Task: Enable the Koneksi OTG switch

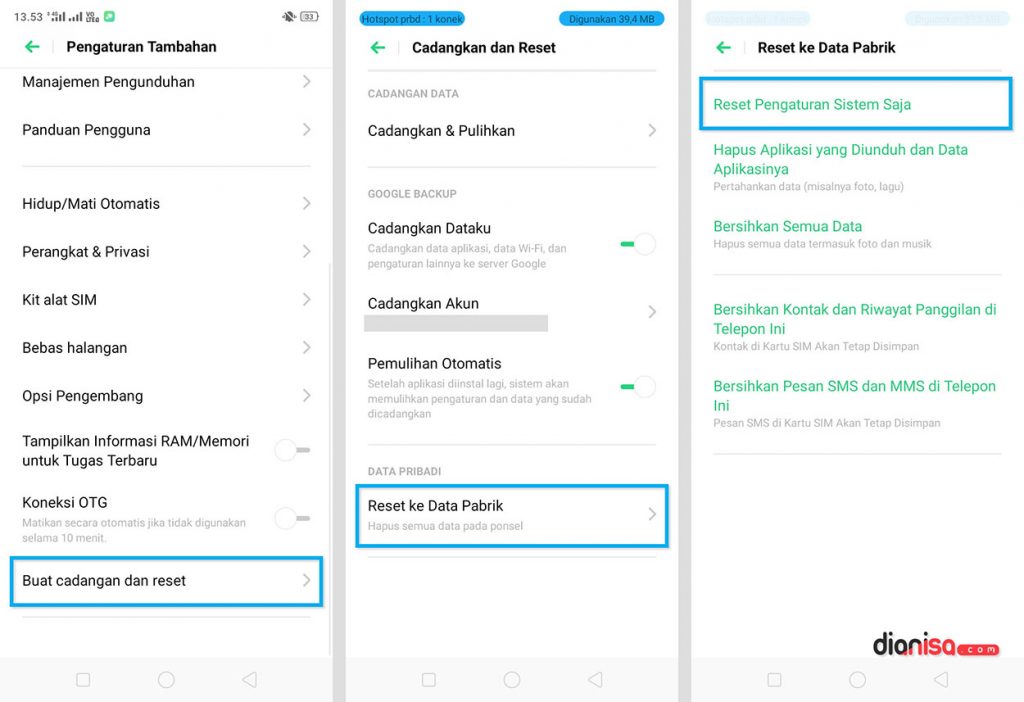Action: tap(292, 518)
